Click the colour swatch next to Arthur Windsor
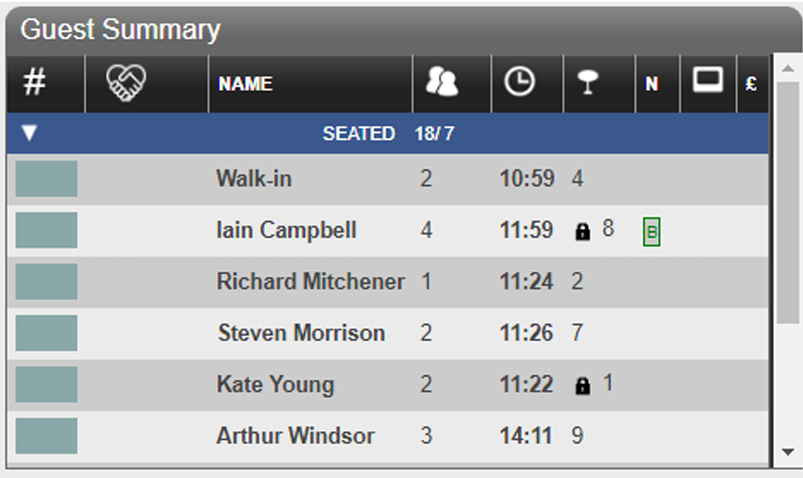Screen dimensions: 803x478 [46, 436]
